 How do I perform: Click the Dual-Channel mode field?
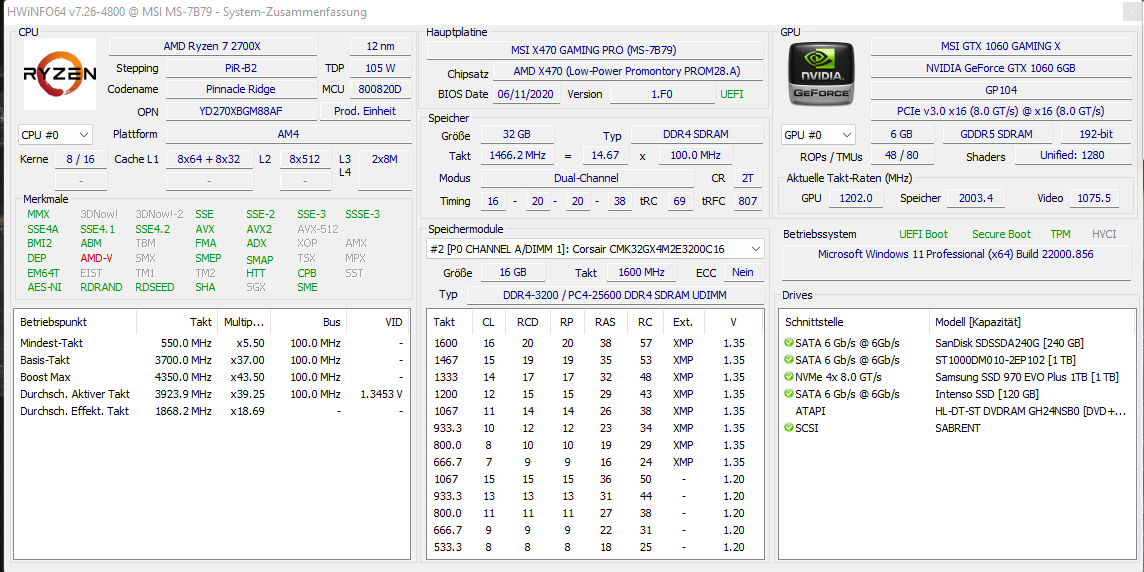point(587,178)
